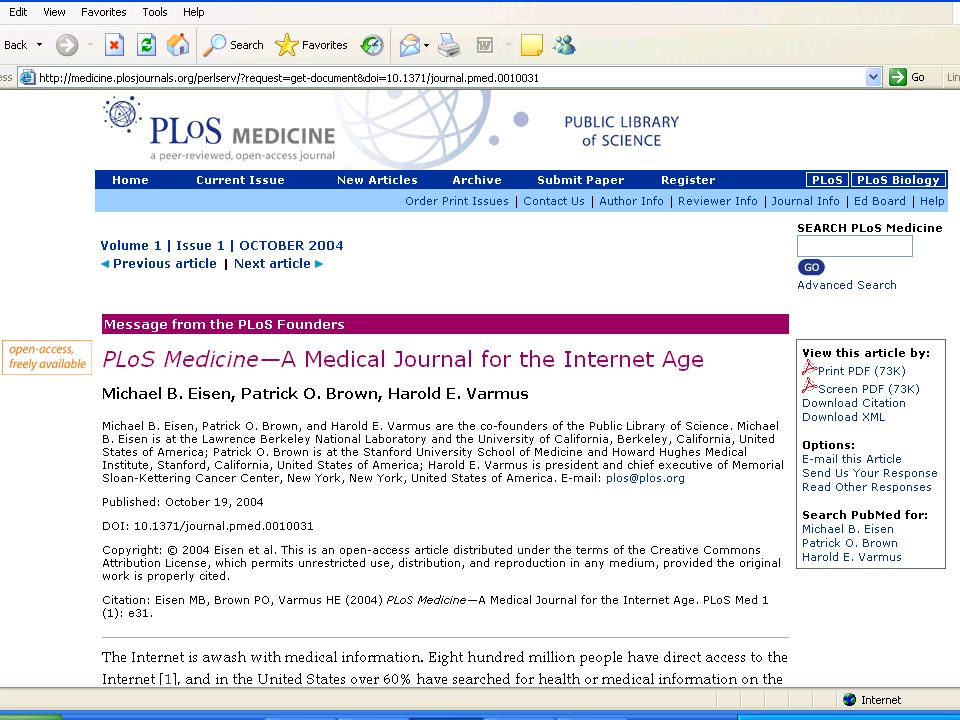Click Send Us Your Response link
The width and height of the screenshot is (960, 720).
(x=869, y=473)
